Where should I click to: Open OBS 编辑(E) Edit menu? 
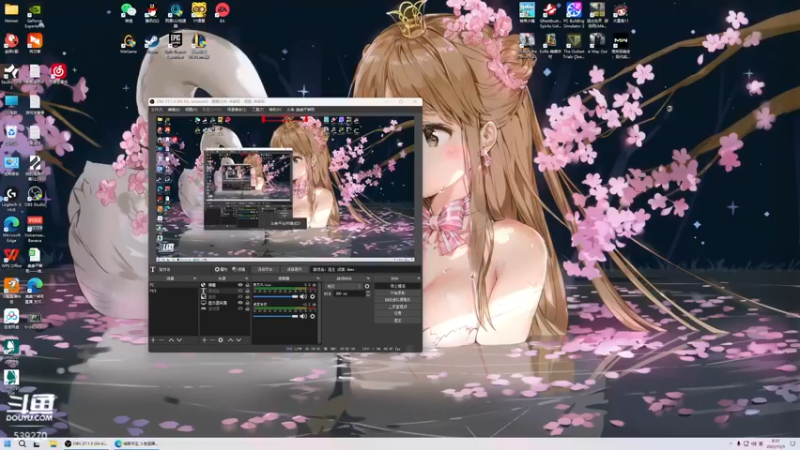point(174,109)
